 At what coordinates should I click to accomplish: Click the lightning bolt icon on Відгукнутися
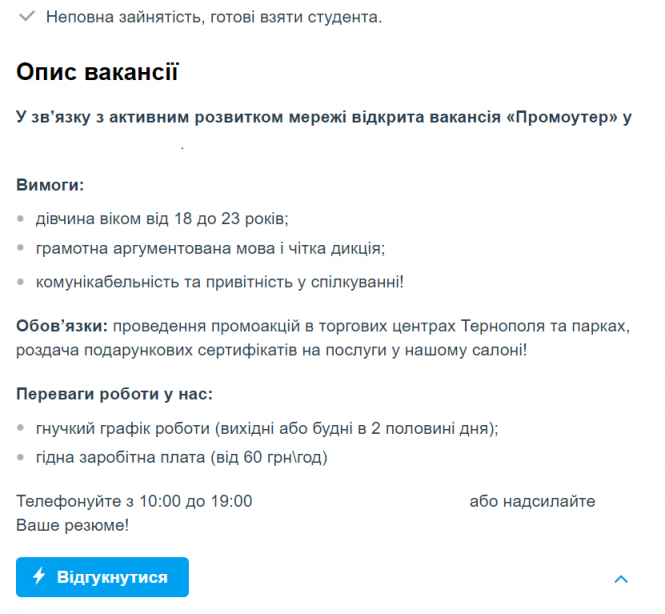pyautogui.click(x=40, y=577)
